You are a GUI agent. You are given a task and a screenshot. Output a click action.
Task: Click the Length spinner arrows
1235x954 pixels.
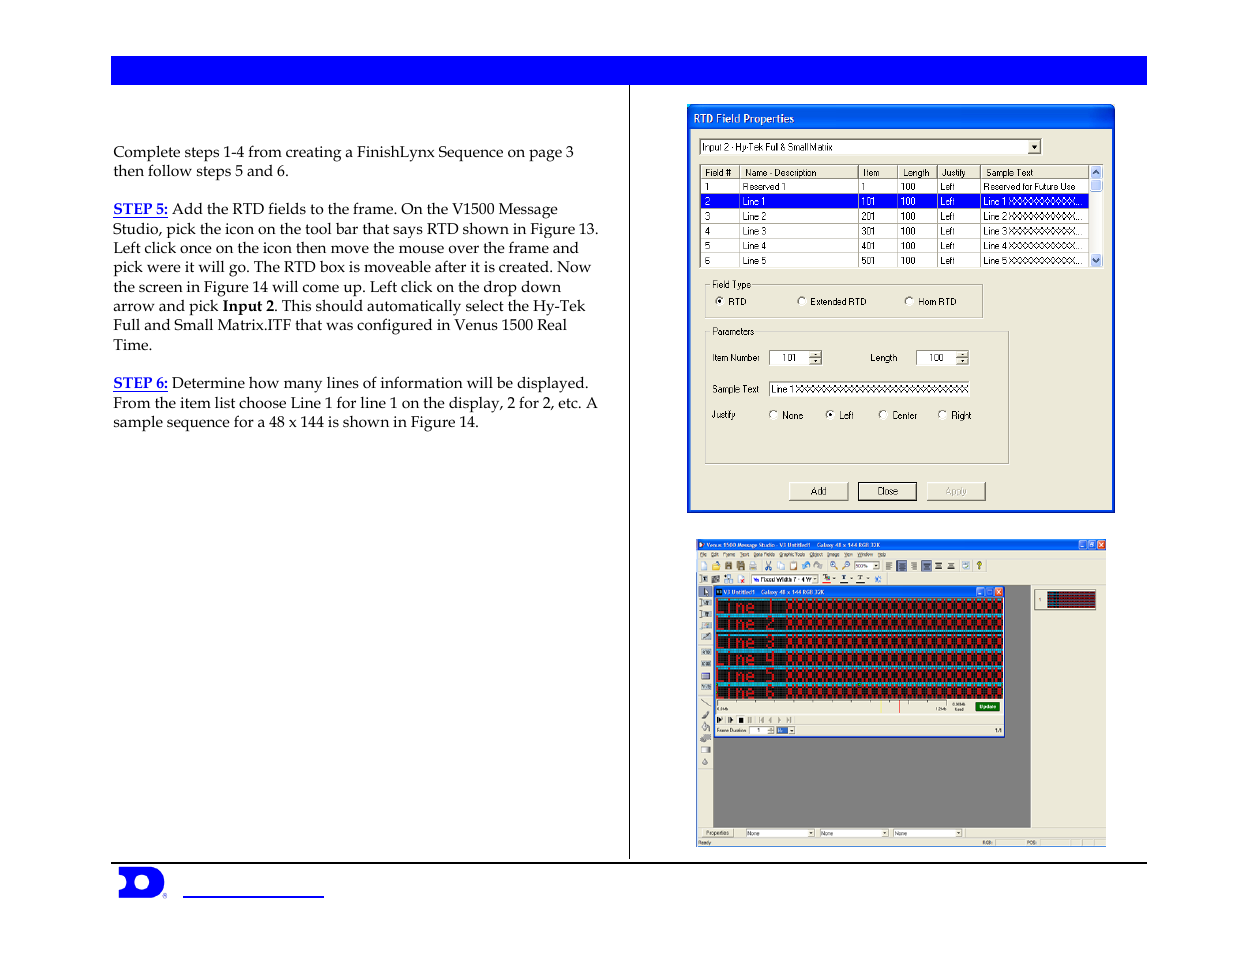pos(962,358)
